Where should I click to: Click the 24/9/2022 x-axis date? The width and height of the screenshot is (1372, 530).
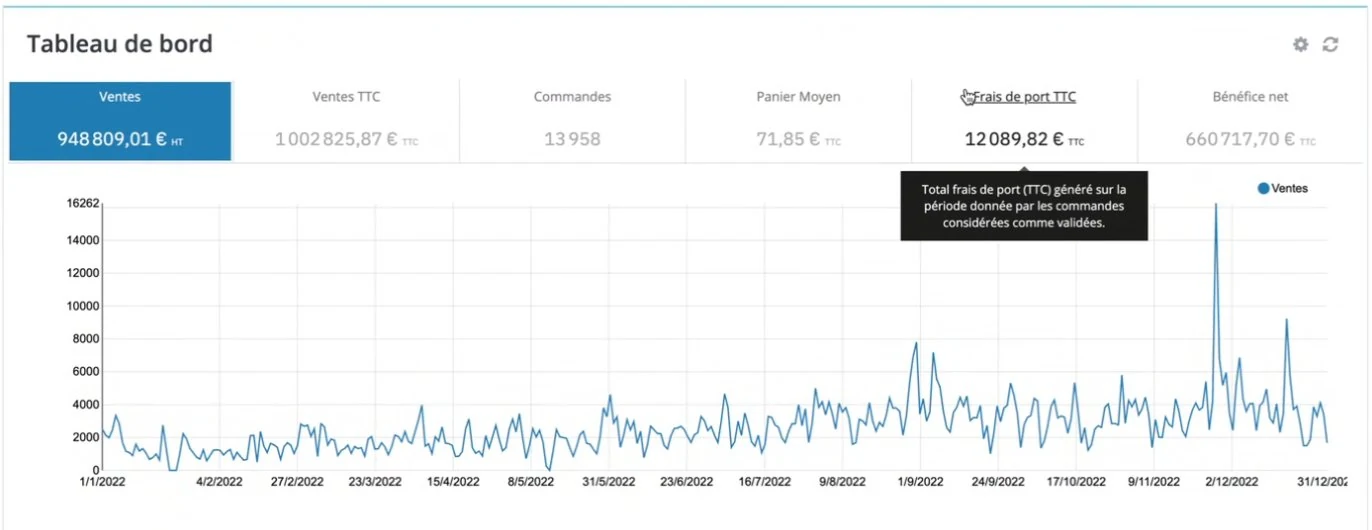pyautogui.click(x=998, y=481)
